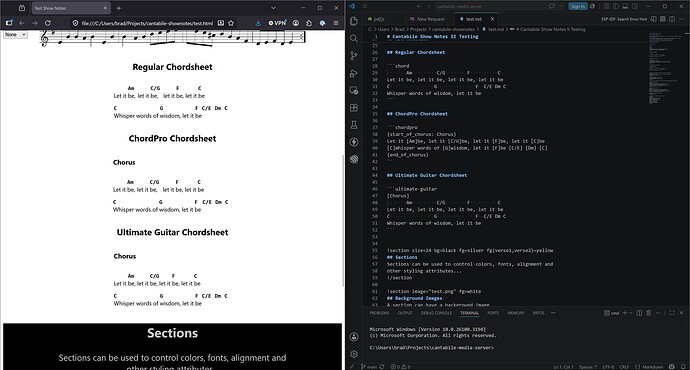Click the notifications bell in status bar
This screenshot has width=690, height=370.
pyautogui.click(x=683, y=366)
